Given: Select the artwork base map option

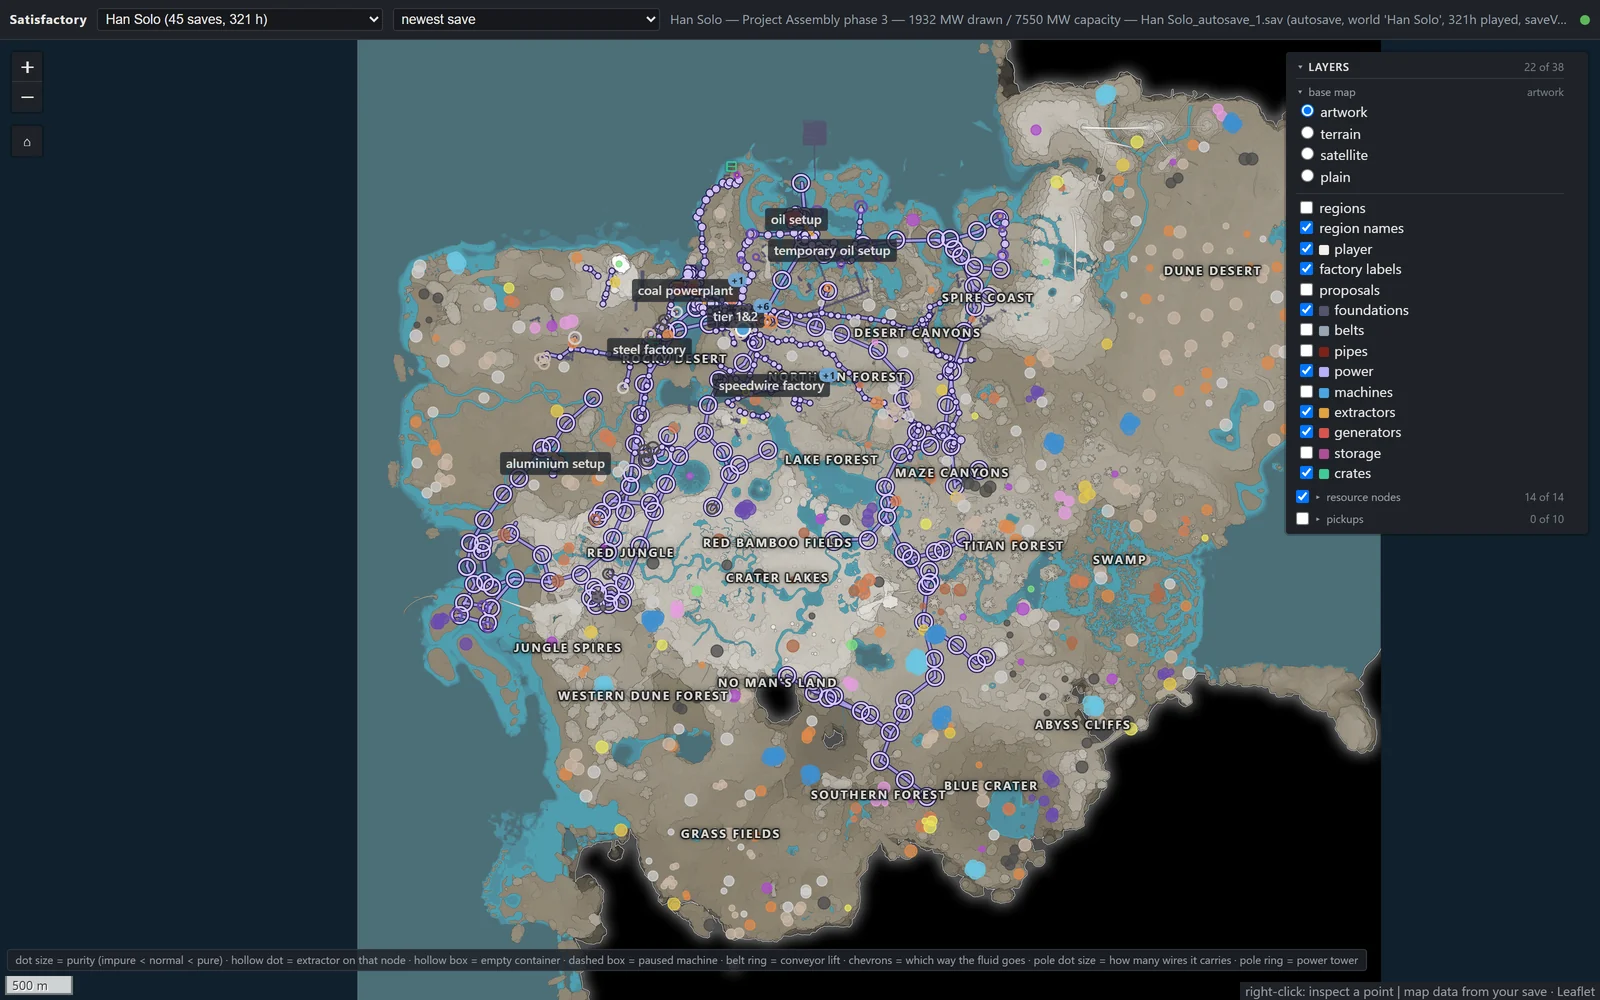Looking at the screenshot, I should pos(1307,111).
